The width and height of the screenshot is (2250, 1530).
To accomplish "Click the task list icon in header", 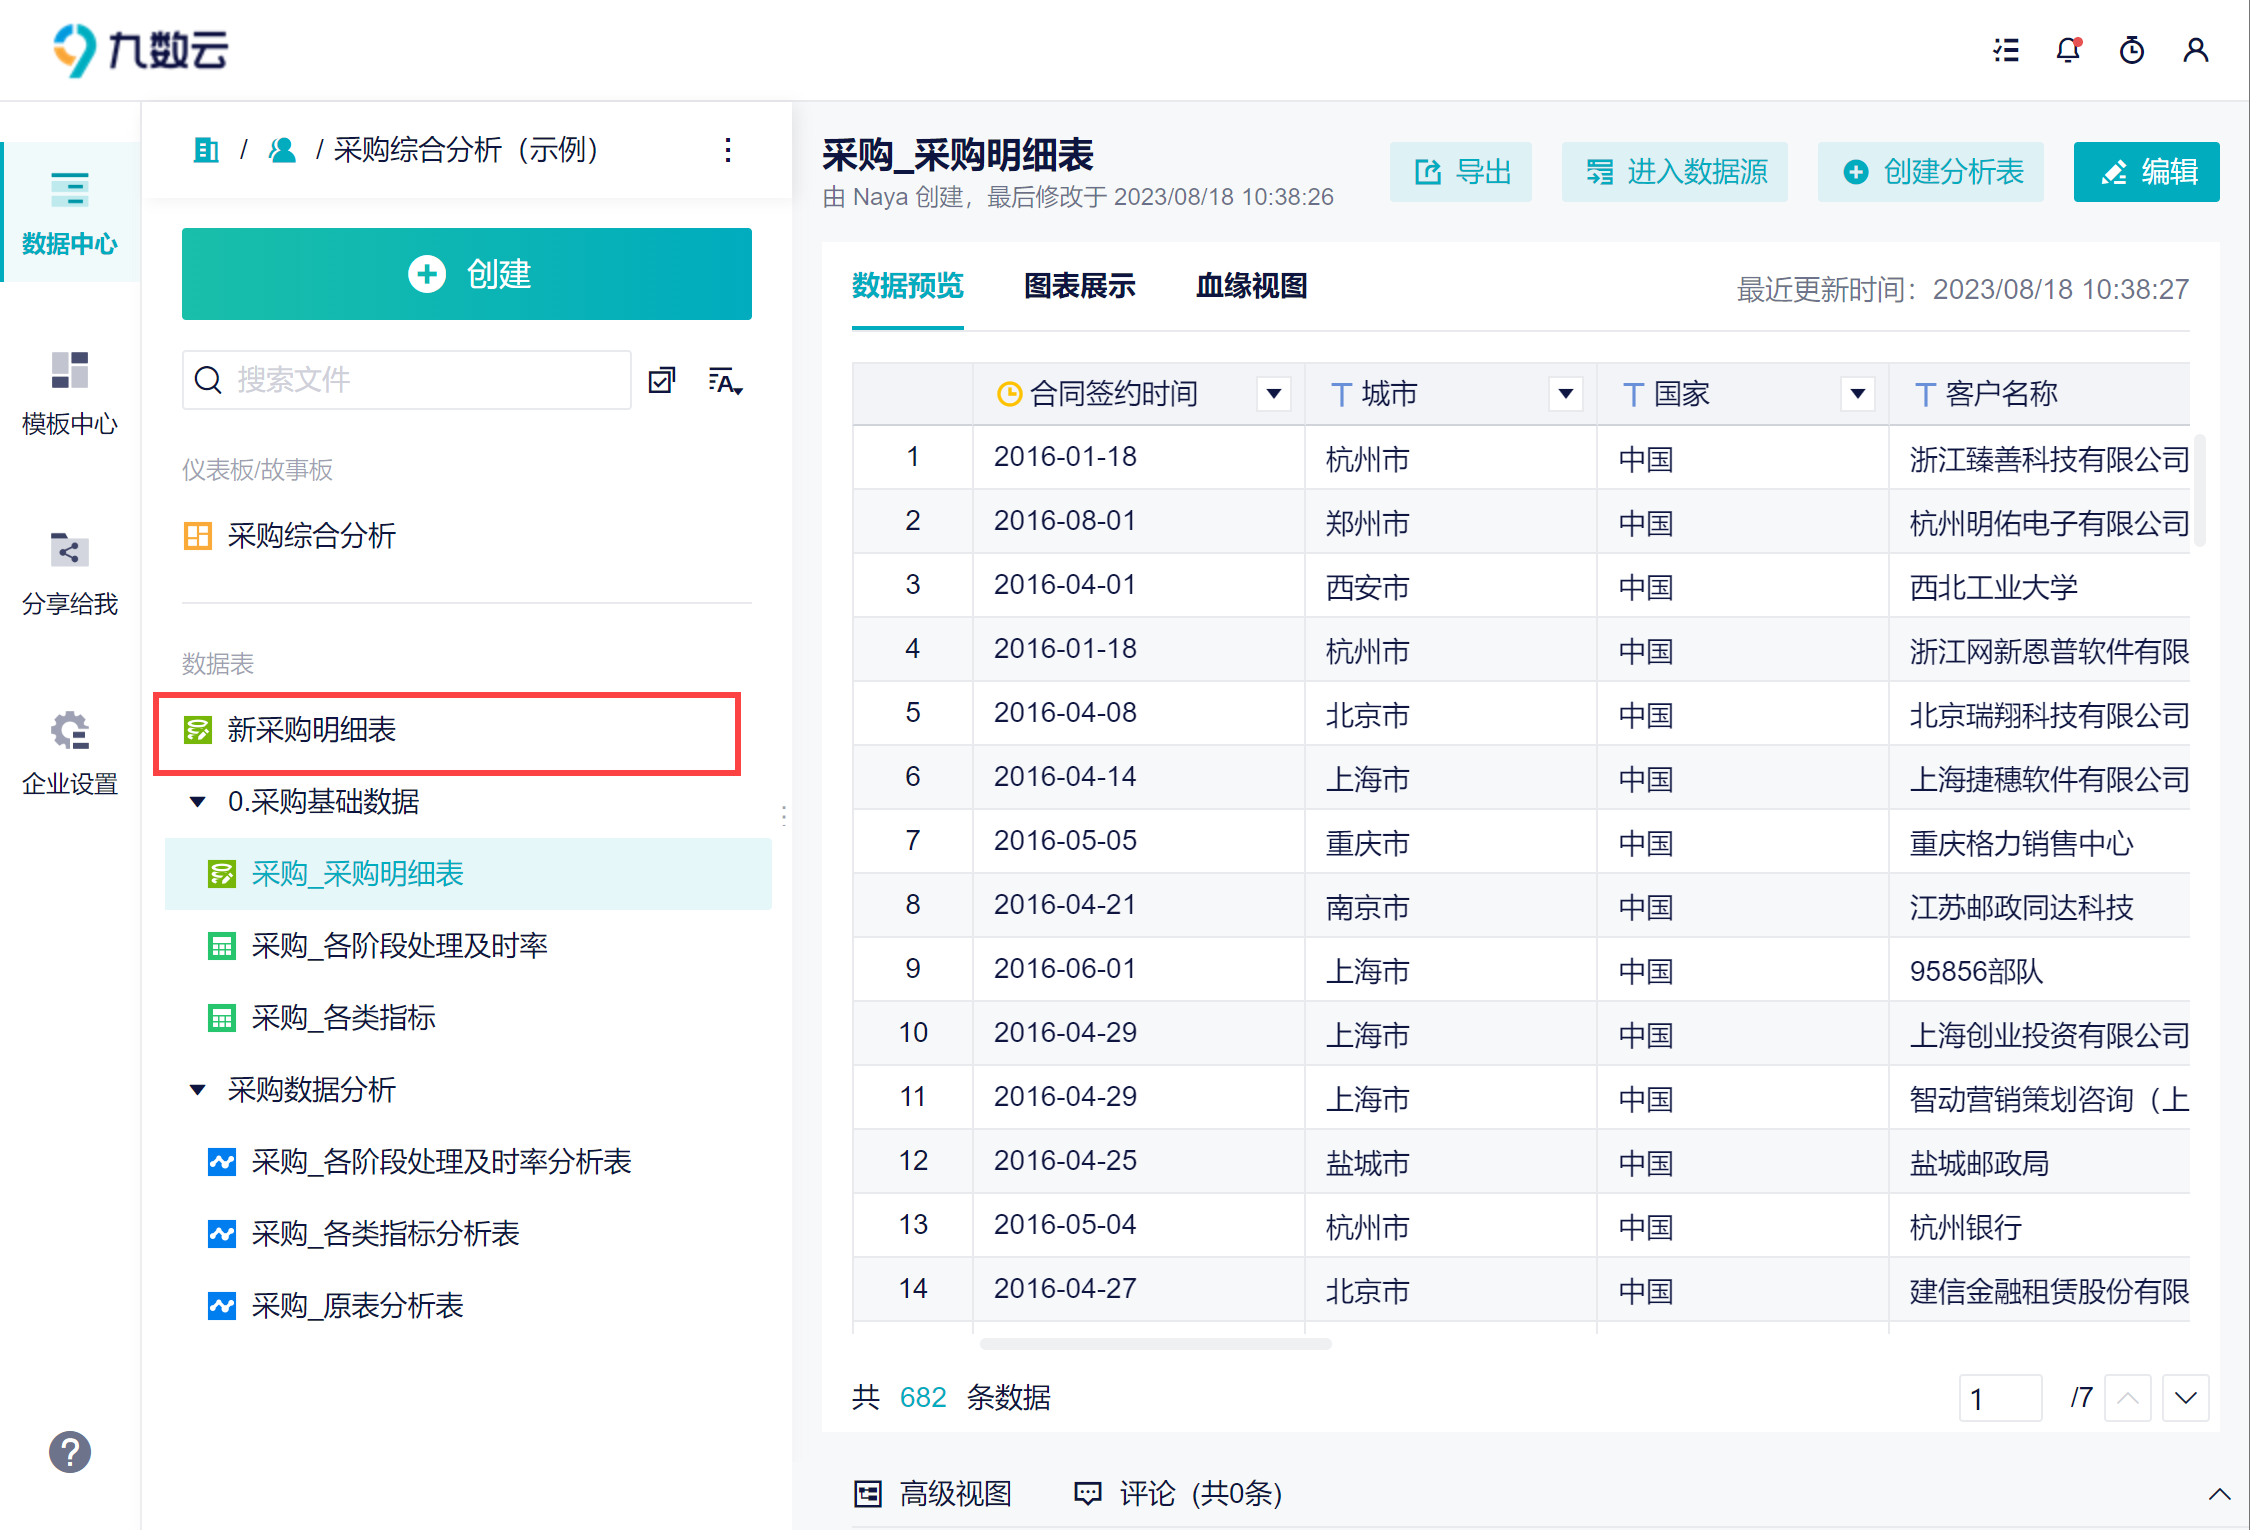I will (2005, 50).
